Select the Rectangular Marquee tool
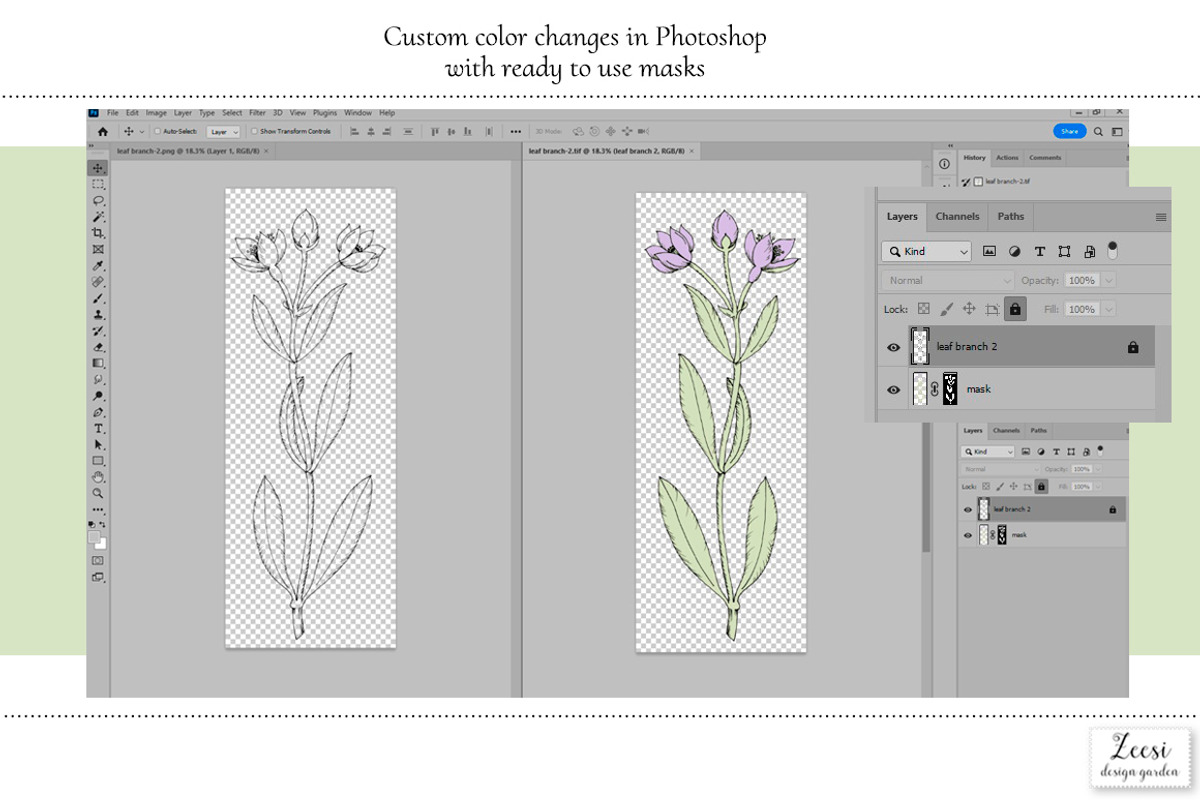Viewport: 1200px width, 800px height. (98, 185)
